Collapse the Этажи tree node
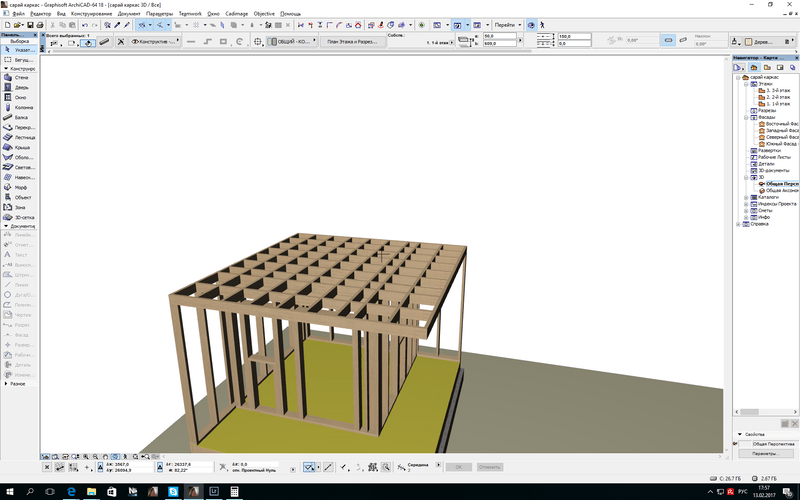The width and height of the screenshot is (800, 500). coord(744,84)
